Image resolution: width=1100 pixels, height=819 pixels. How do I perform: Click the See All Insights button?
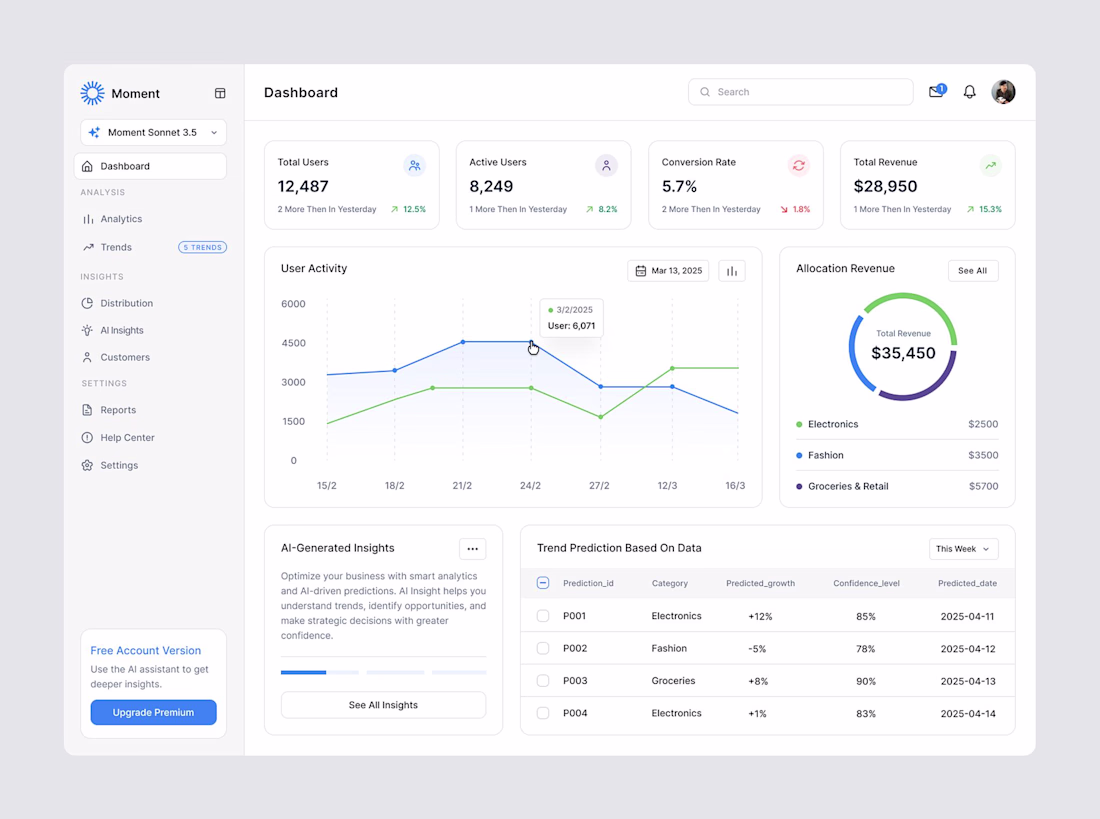tap(383, 705)
